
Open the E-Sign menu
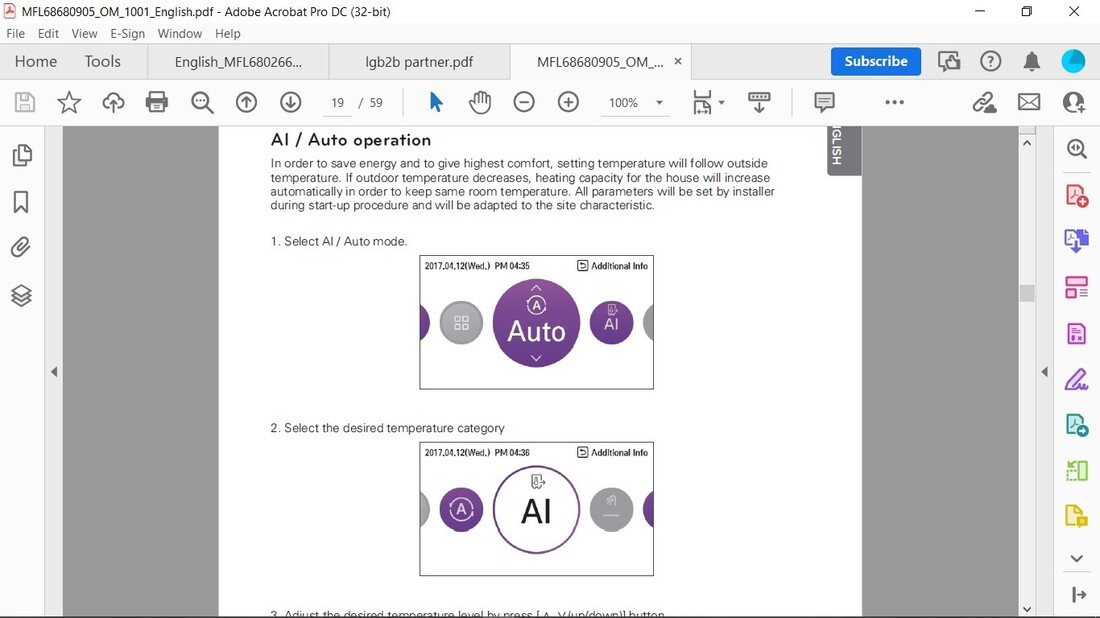click(127, 33)
